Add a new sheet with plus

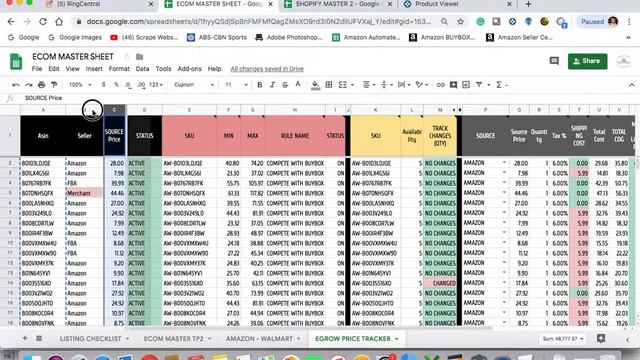click(x=25, y=338)
